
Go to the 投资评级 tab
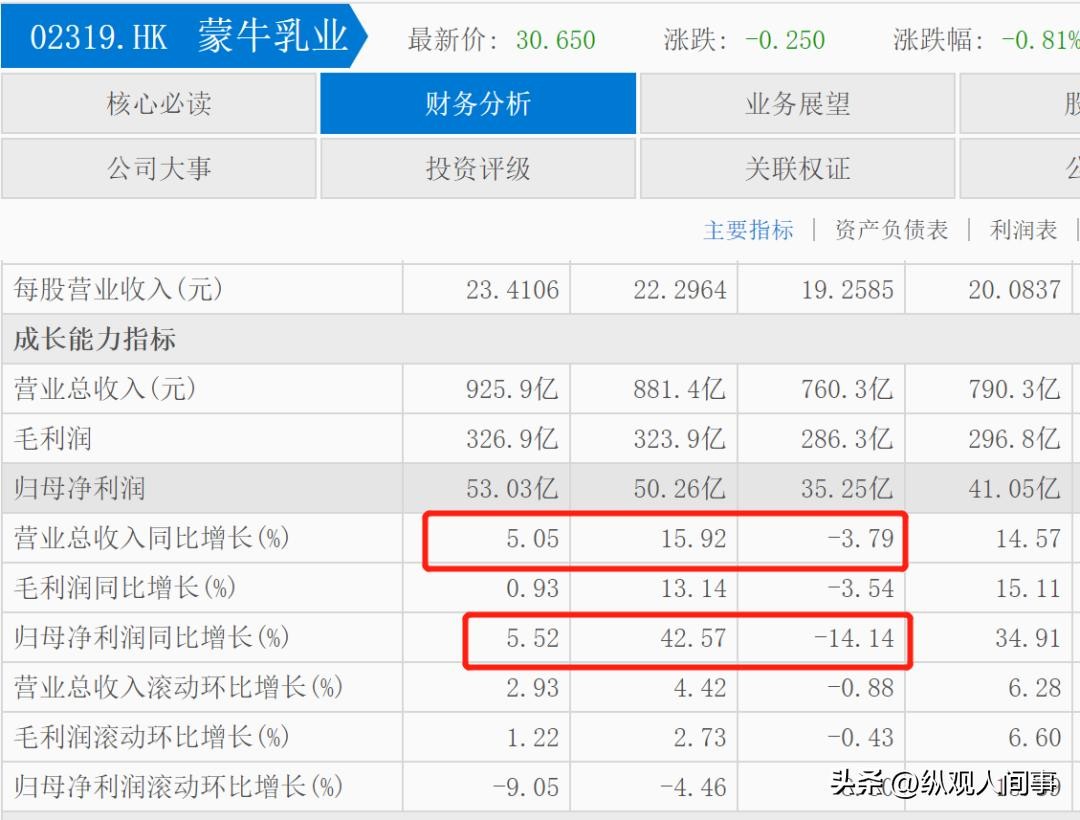coord(478,168)
